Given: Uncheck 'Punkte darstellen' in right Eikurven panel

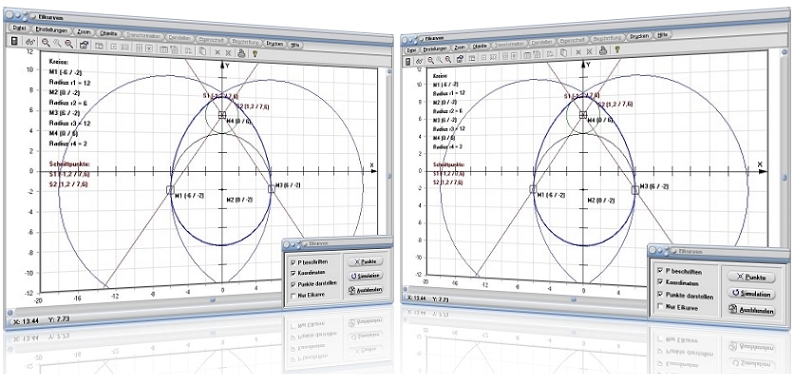Looking at the screenshot, I should 660,294.
